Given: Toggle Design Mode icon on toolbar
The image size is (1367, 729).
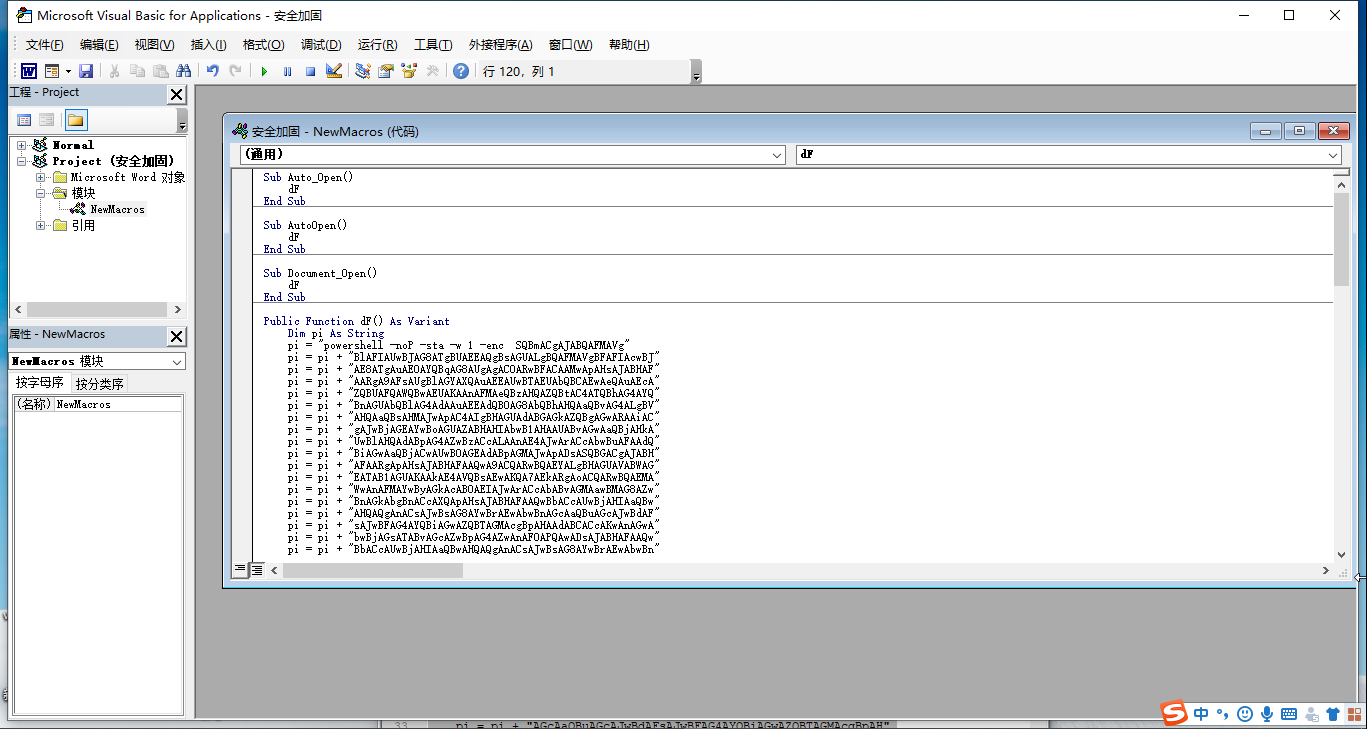Looking at the screenshot, I should pos(334,71).
